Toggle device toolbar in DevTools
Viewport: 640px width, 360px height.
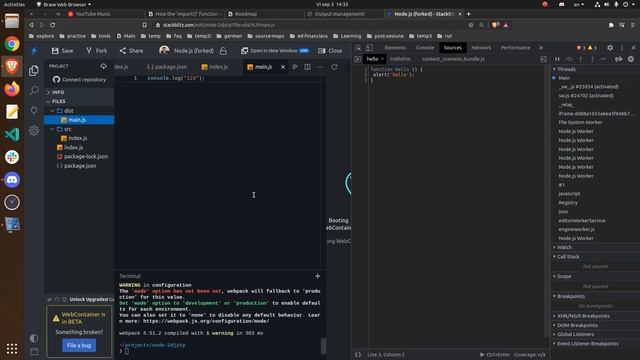click(369, 48)
